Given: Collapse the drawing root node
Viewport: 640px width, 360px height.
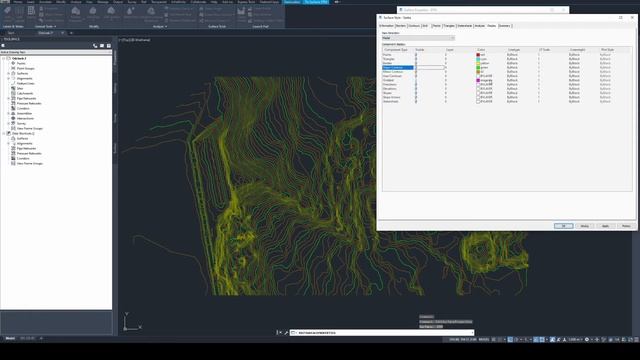Looking at the screenshot, I should coord(4,58).
